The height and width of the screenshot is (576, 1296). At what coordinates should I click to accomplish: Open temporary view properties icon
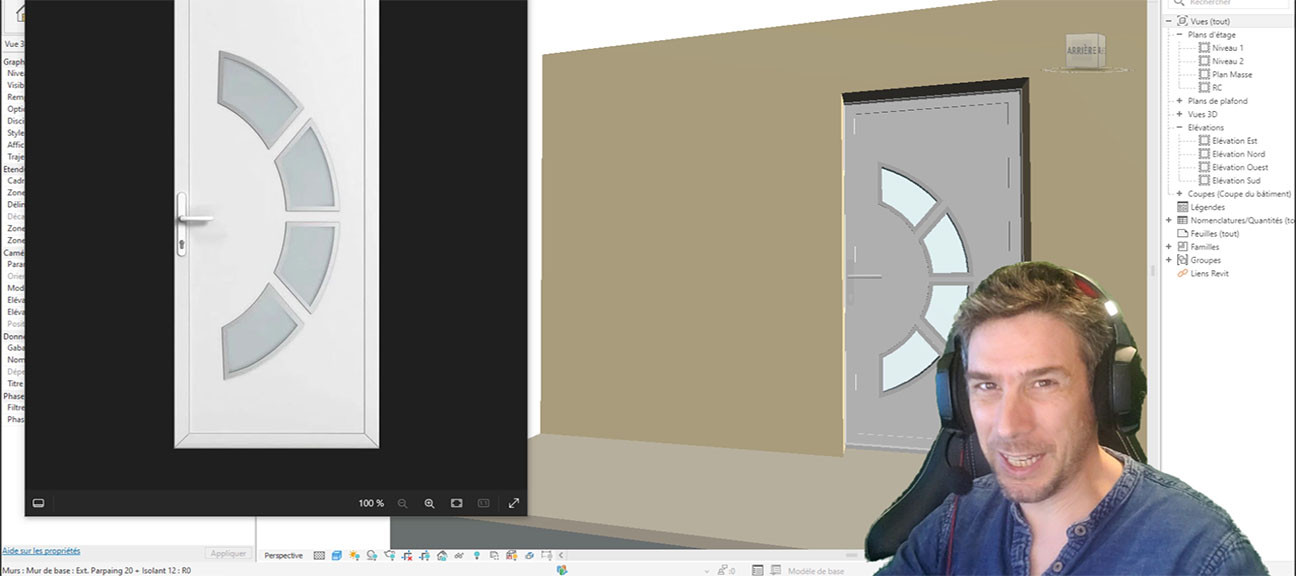point(495,555)
